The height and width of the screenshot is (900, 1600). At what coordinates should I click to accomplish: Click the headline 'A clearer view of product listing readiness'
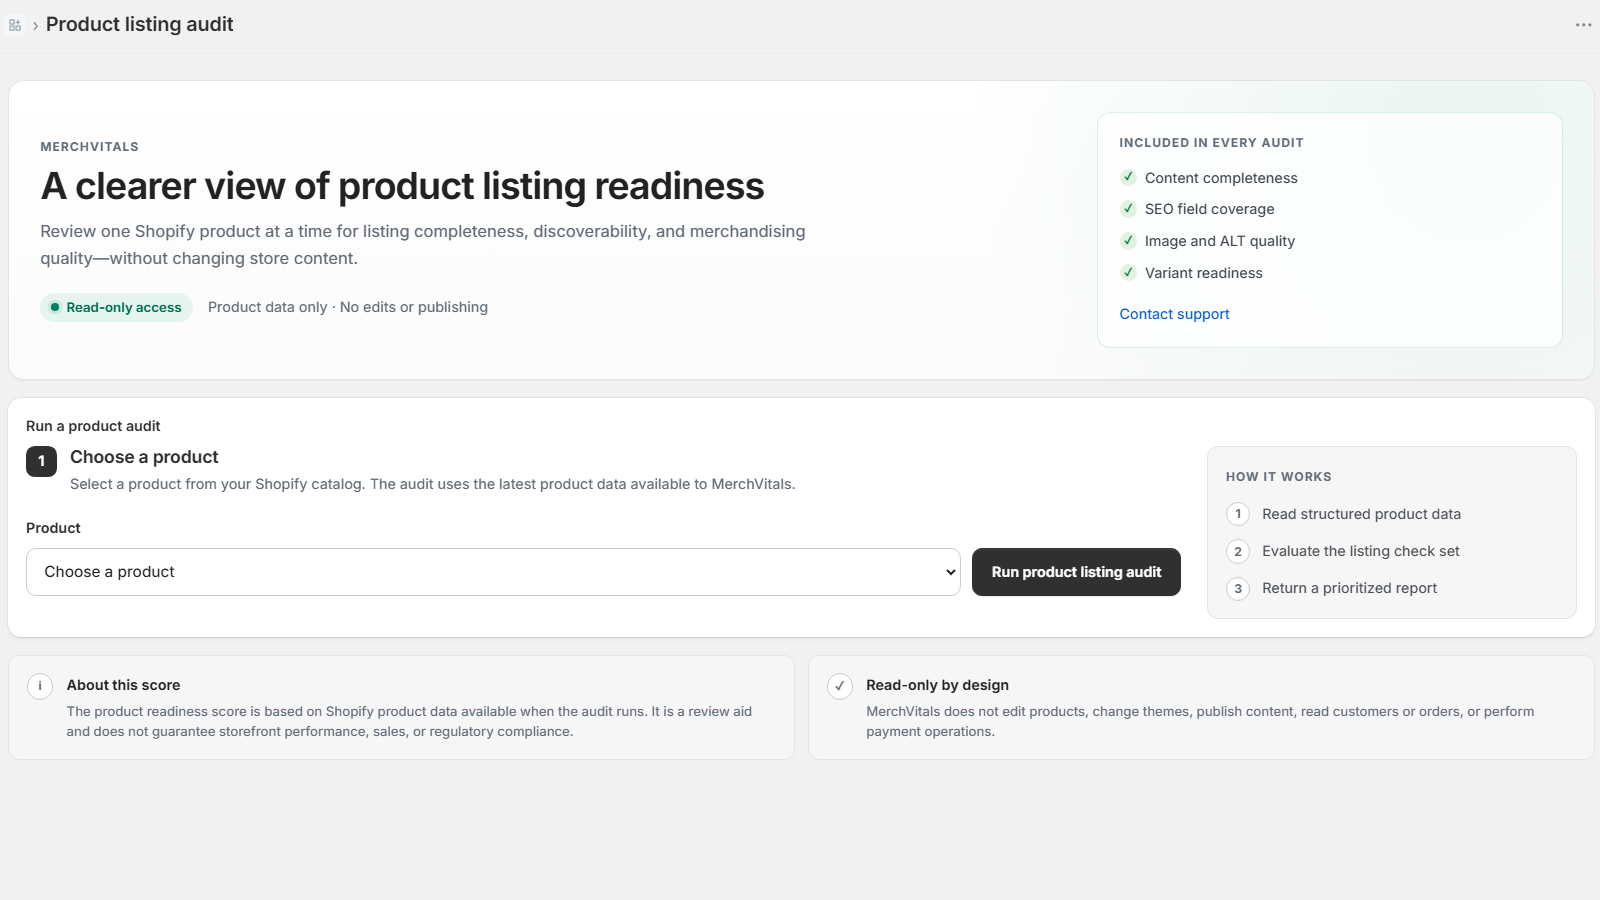pyautogui.click(x=402, y=186)
